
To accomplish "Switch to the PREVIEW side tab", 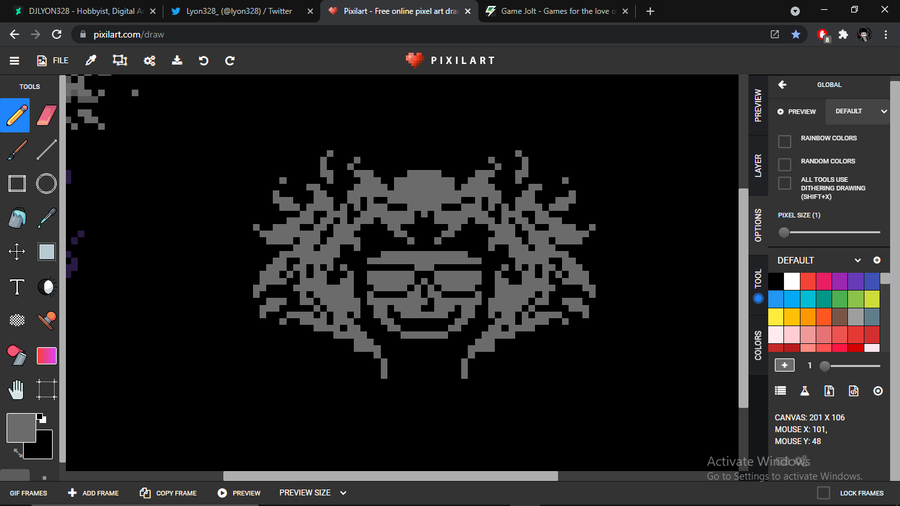I will 758,106.
